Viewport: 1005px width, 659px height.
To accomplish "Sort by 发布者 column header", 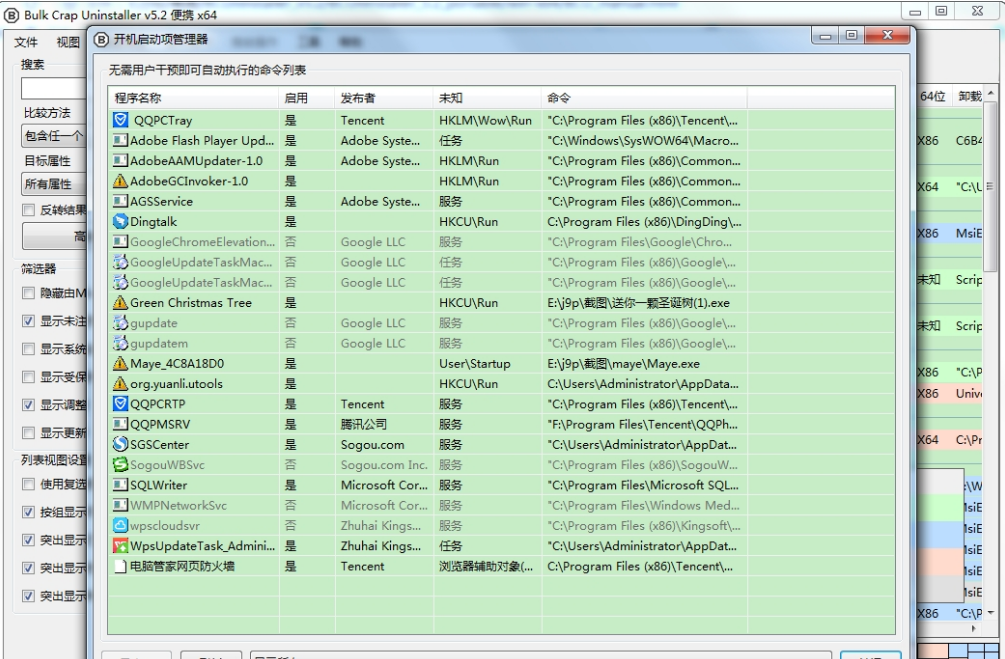I will pyautogui.click(x=383, y=98).
